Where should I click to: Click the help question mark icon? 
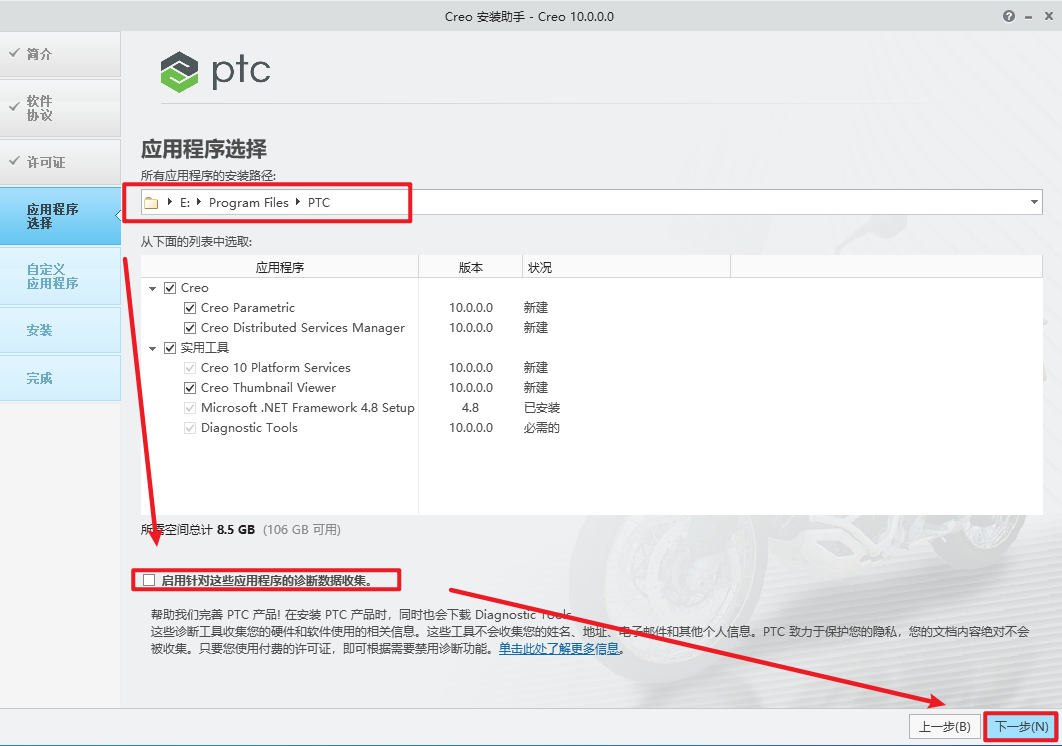pyautogui.click(x=1008, y=17)
